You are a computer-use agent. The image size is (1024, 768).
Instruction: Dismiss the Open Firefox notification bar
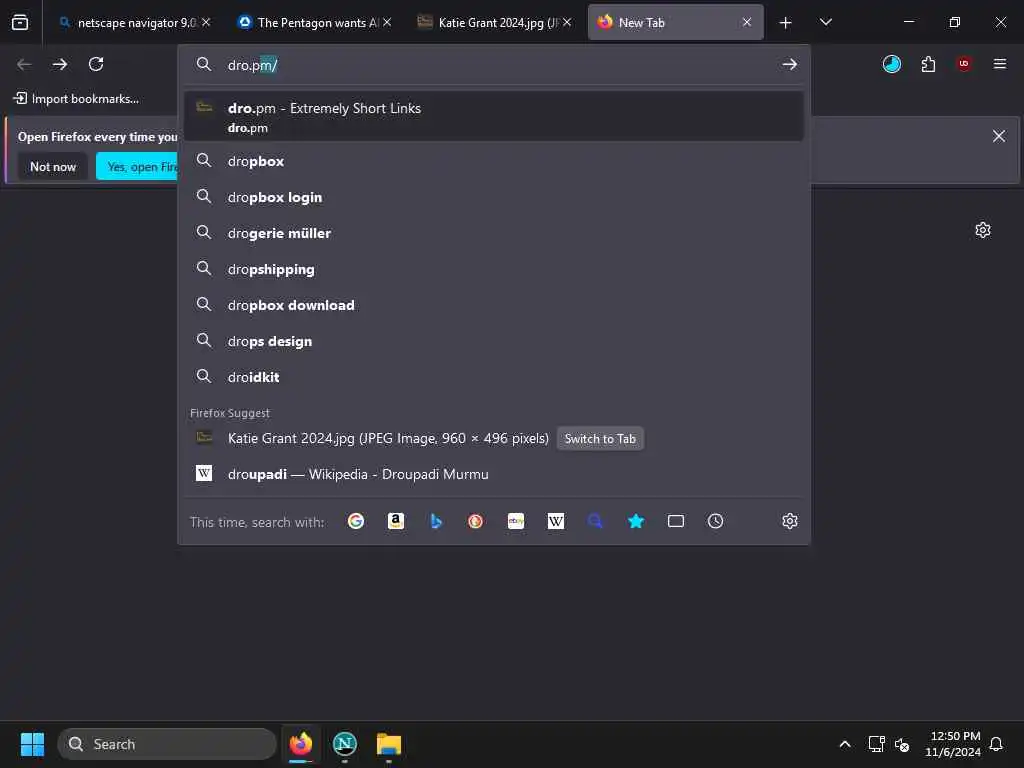coord(999,136)
